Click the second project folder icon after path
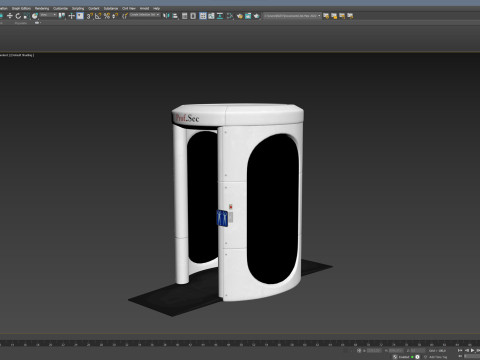Viewport: 480px width, 360px height. click(334, 16)
